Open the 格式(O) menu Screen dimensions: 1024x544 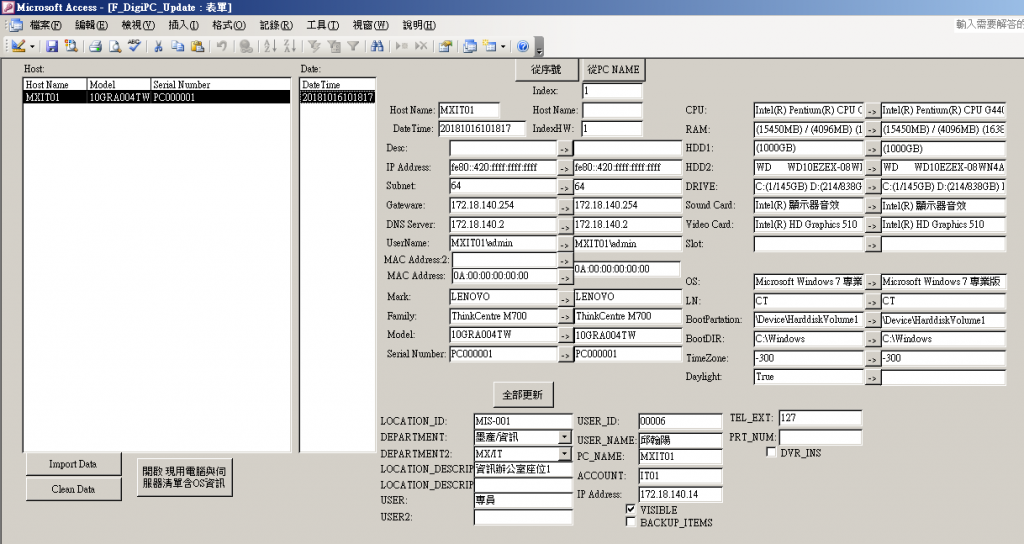pos(229,25)
